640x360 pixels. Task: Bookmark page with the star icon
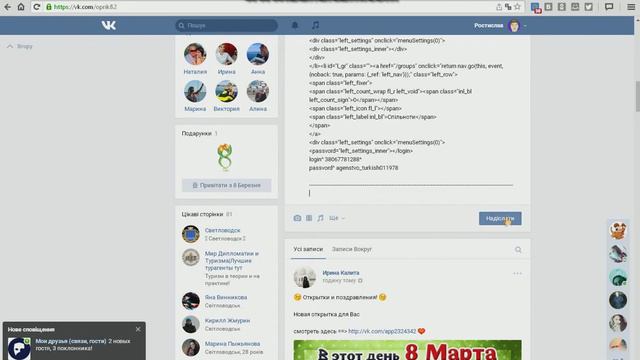click(x=517, y=7)
